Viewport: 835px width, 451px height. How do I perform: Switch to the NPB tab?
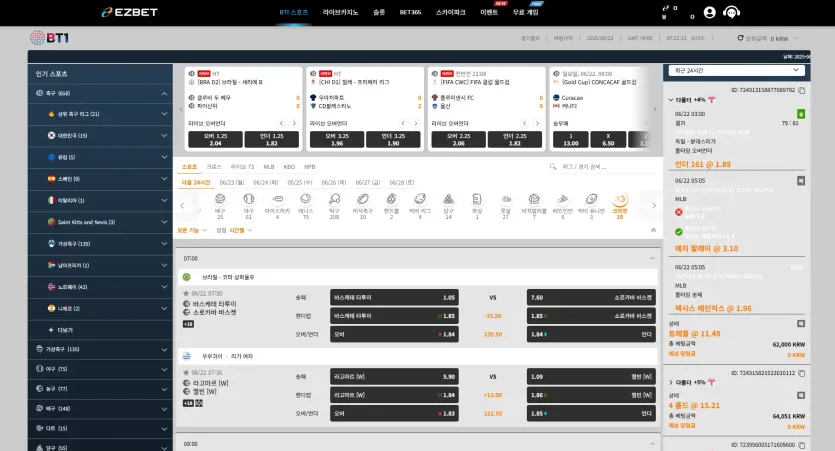point(309,167)
